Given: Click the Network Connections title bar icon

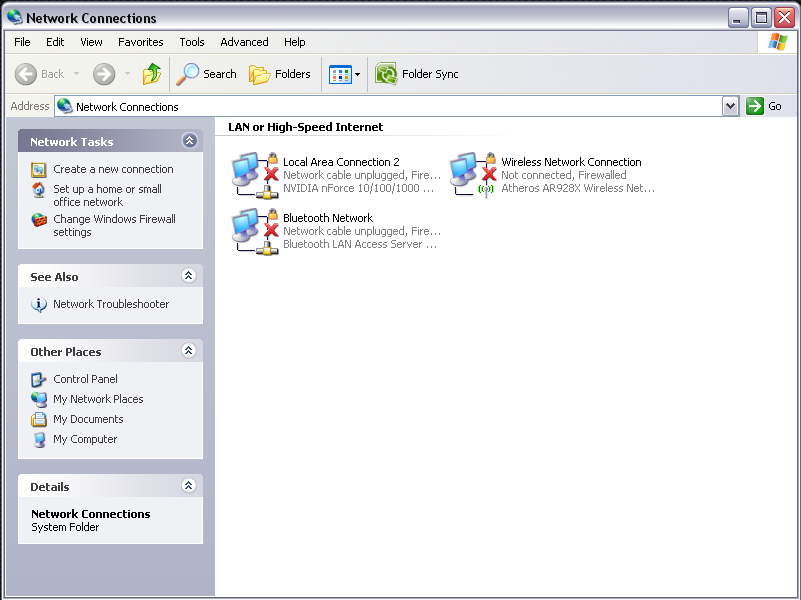Looking at the screenshot, I should coord(14,18).
